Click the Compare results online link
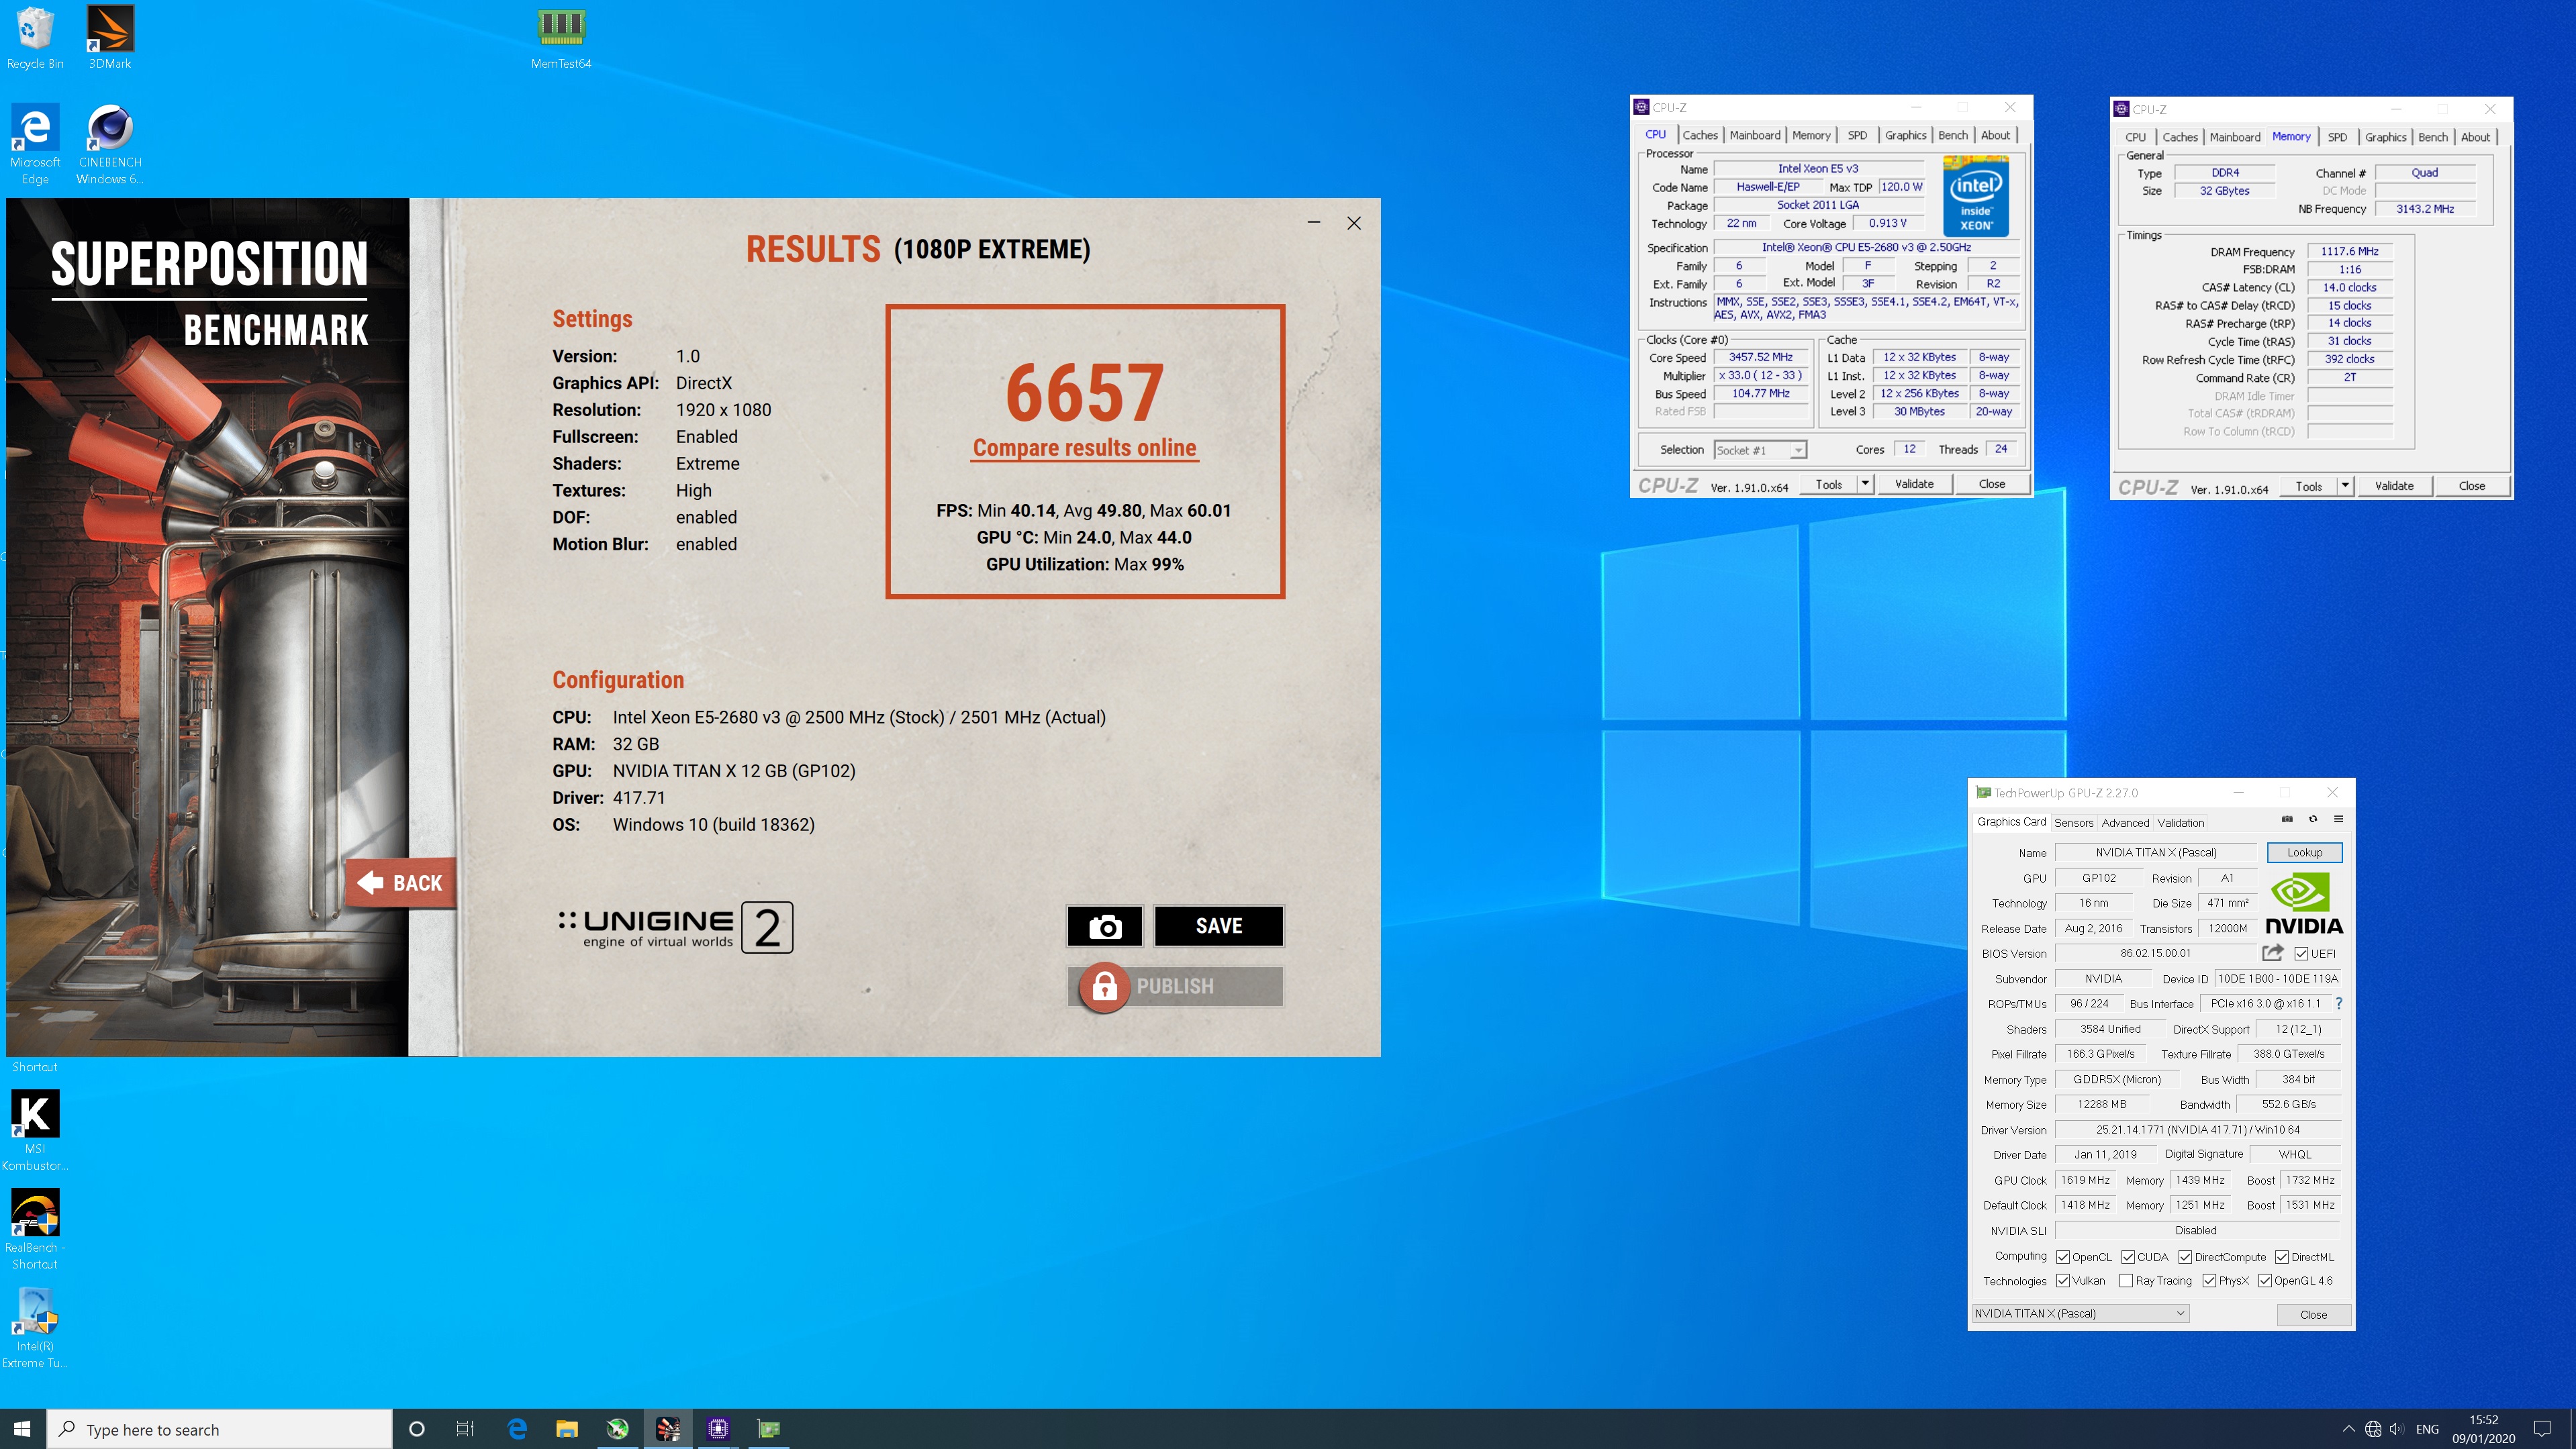Screen dimensions: 2576x1449 click(x=1084, y=448)
